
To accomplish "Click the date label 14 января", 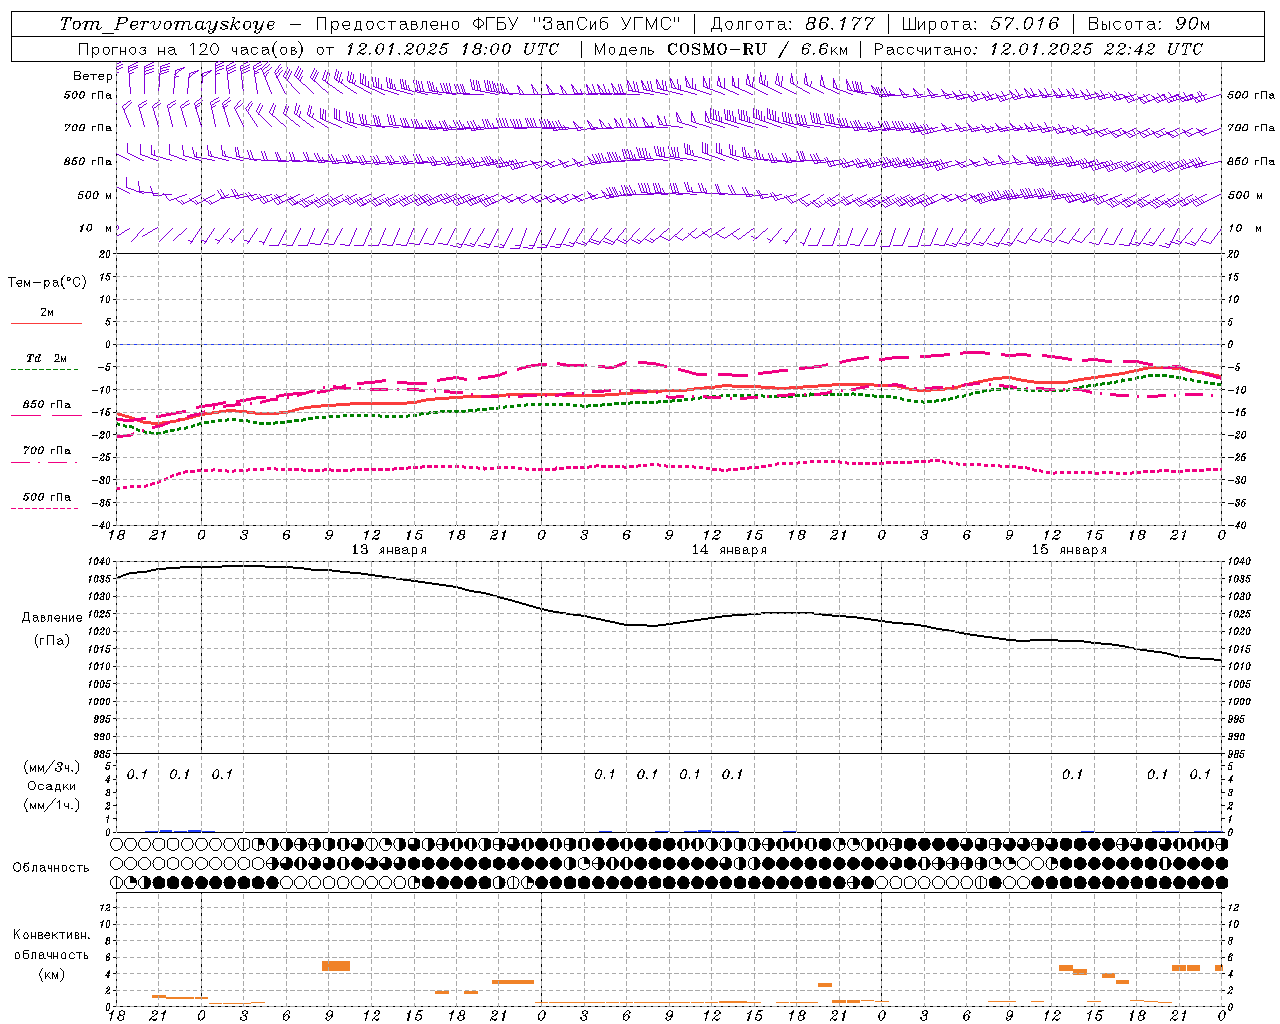I will click(729, 550).
